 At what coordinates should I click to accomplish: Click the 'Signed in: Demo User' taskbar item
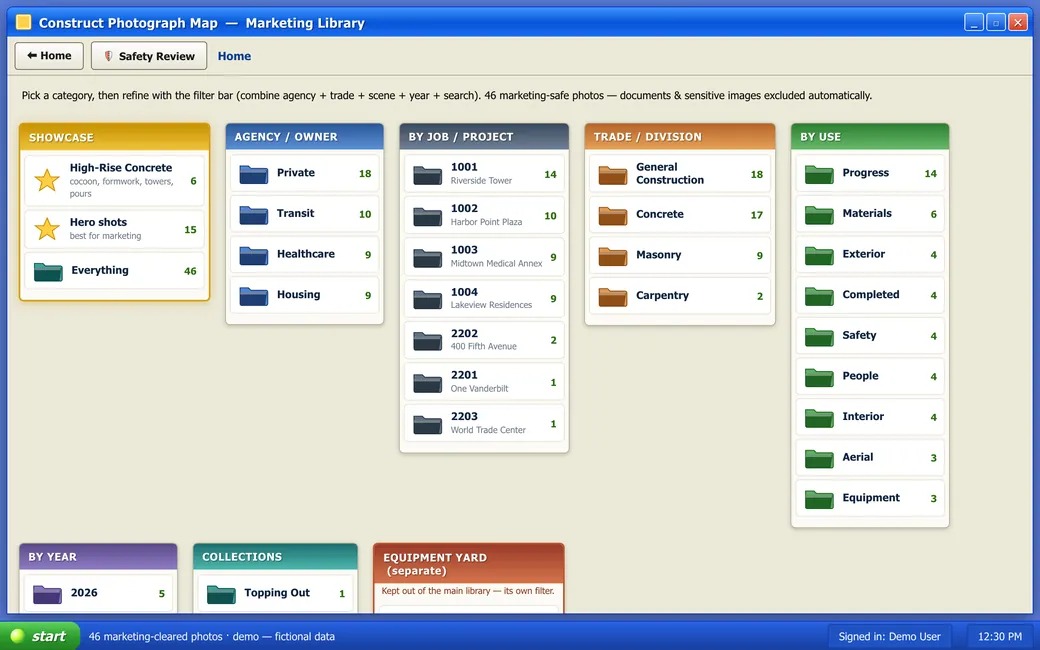(889, 637)
